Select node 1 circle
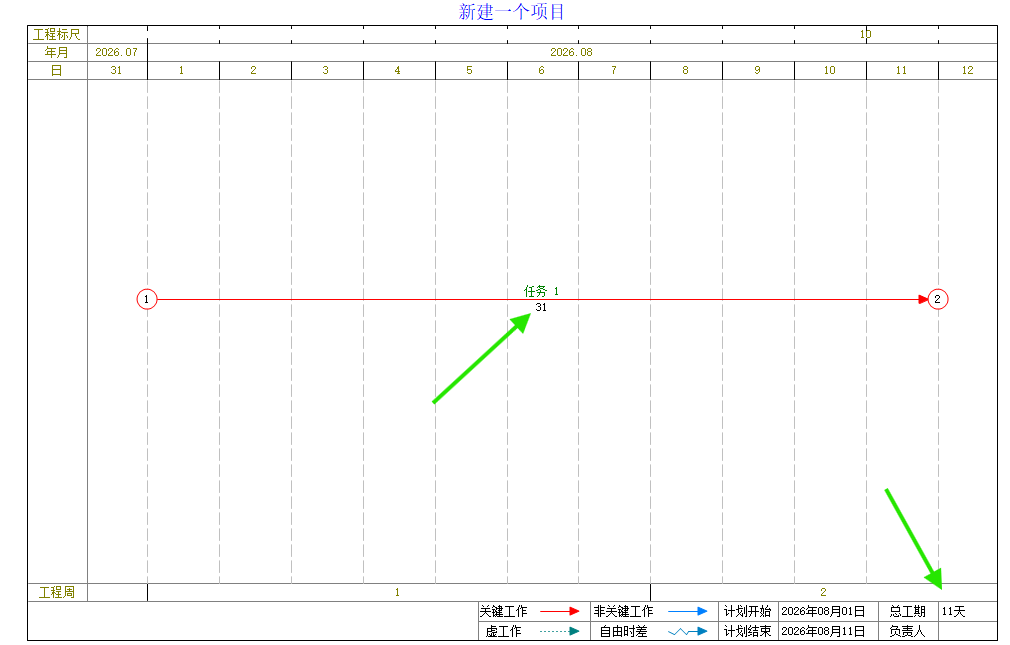 [147, 299]
